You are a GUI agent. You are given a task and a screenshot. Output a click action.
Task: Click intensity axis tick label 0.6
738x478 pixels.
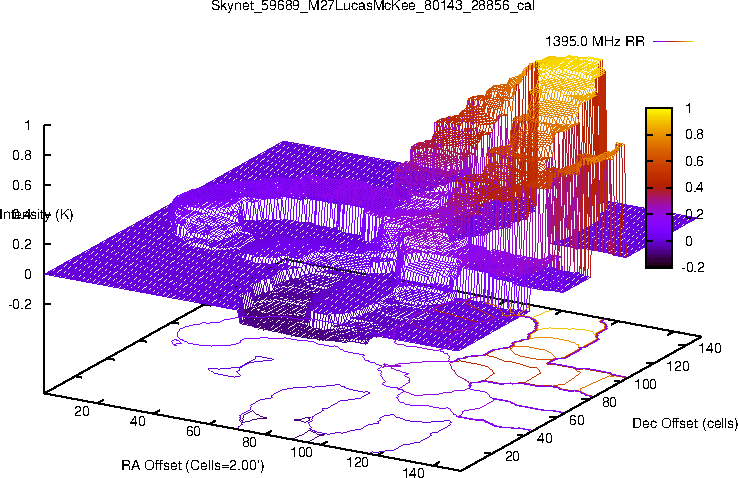[22, 185]
